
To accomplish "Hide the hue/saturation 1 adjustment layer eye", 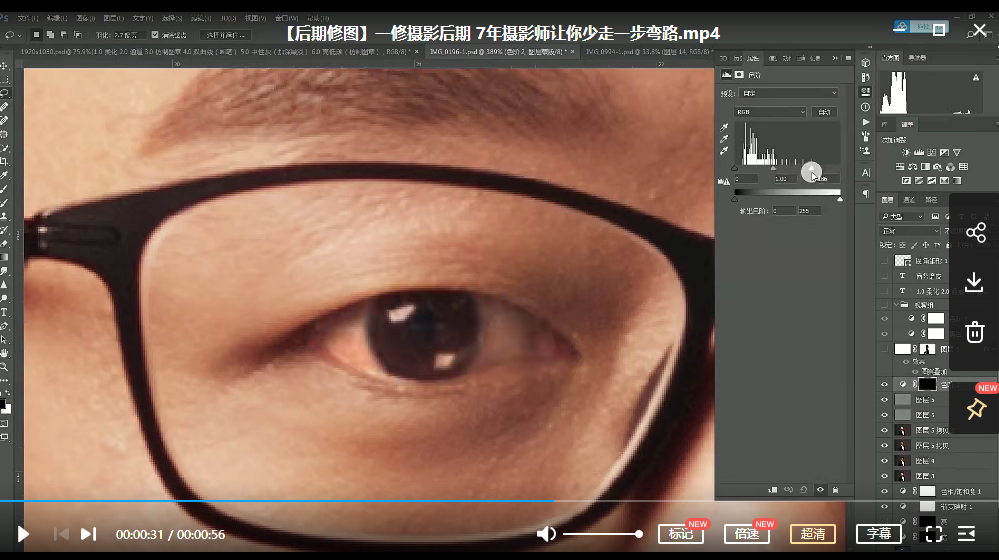I will click(x=884, y=491).
